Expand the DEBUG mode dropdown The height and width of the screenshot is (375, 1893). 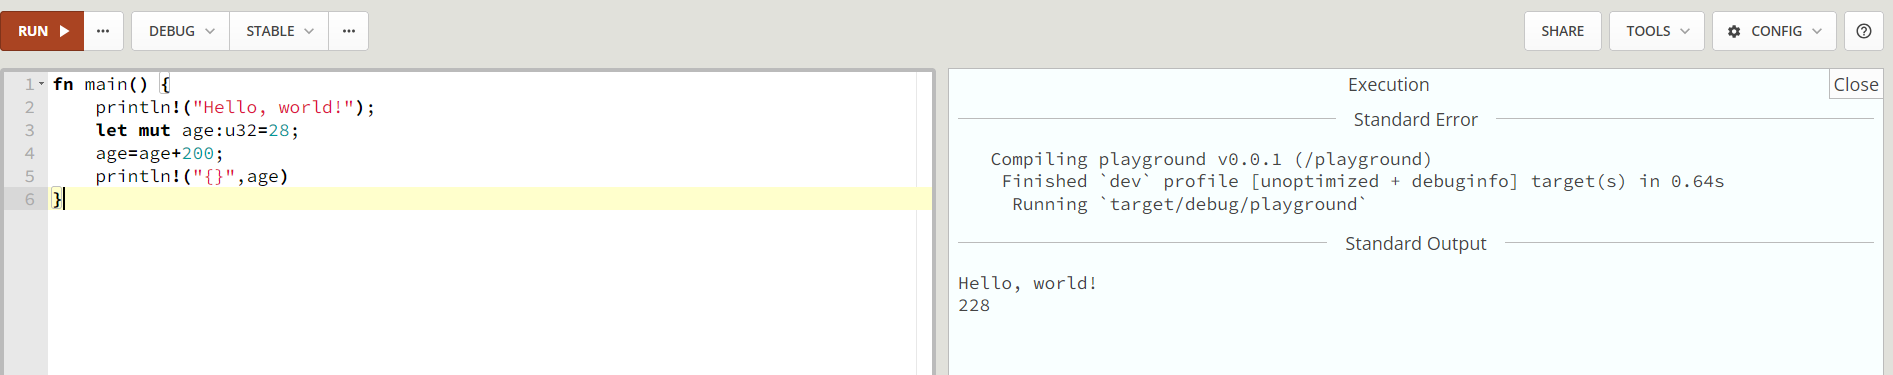tap(181, 31)
